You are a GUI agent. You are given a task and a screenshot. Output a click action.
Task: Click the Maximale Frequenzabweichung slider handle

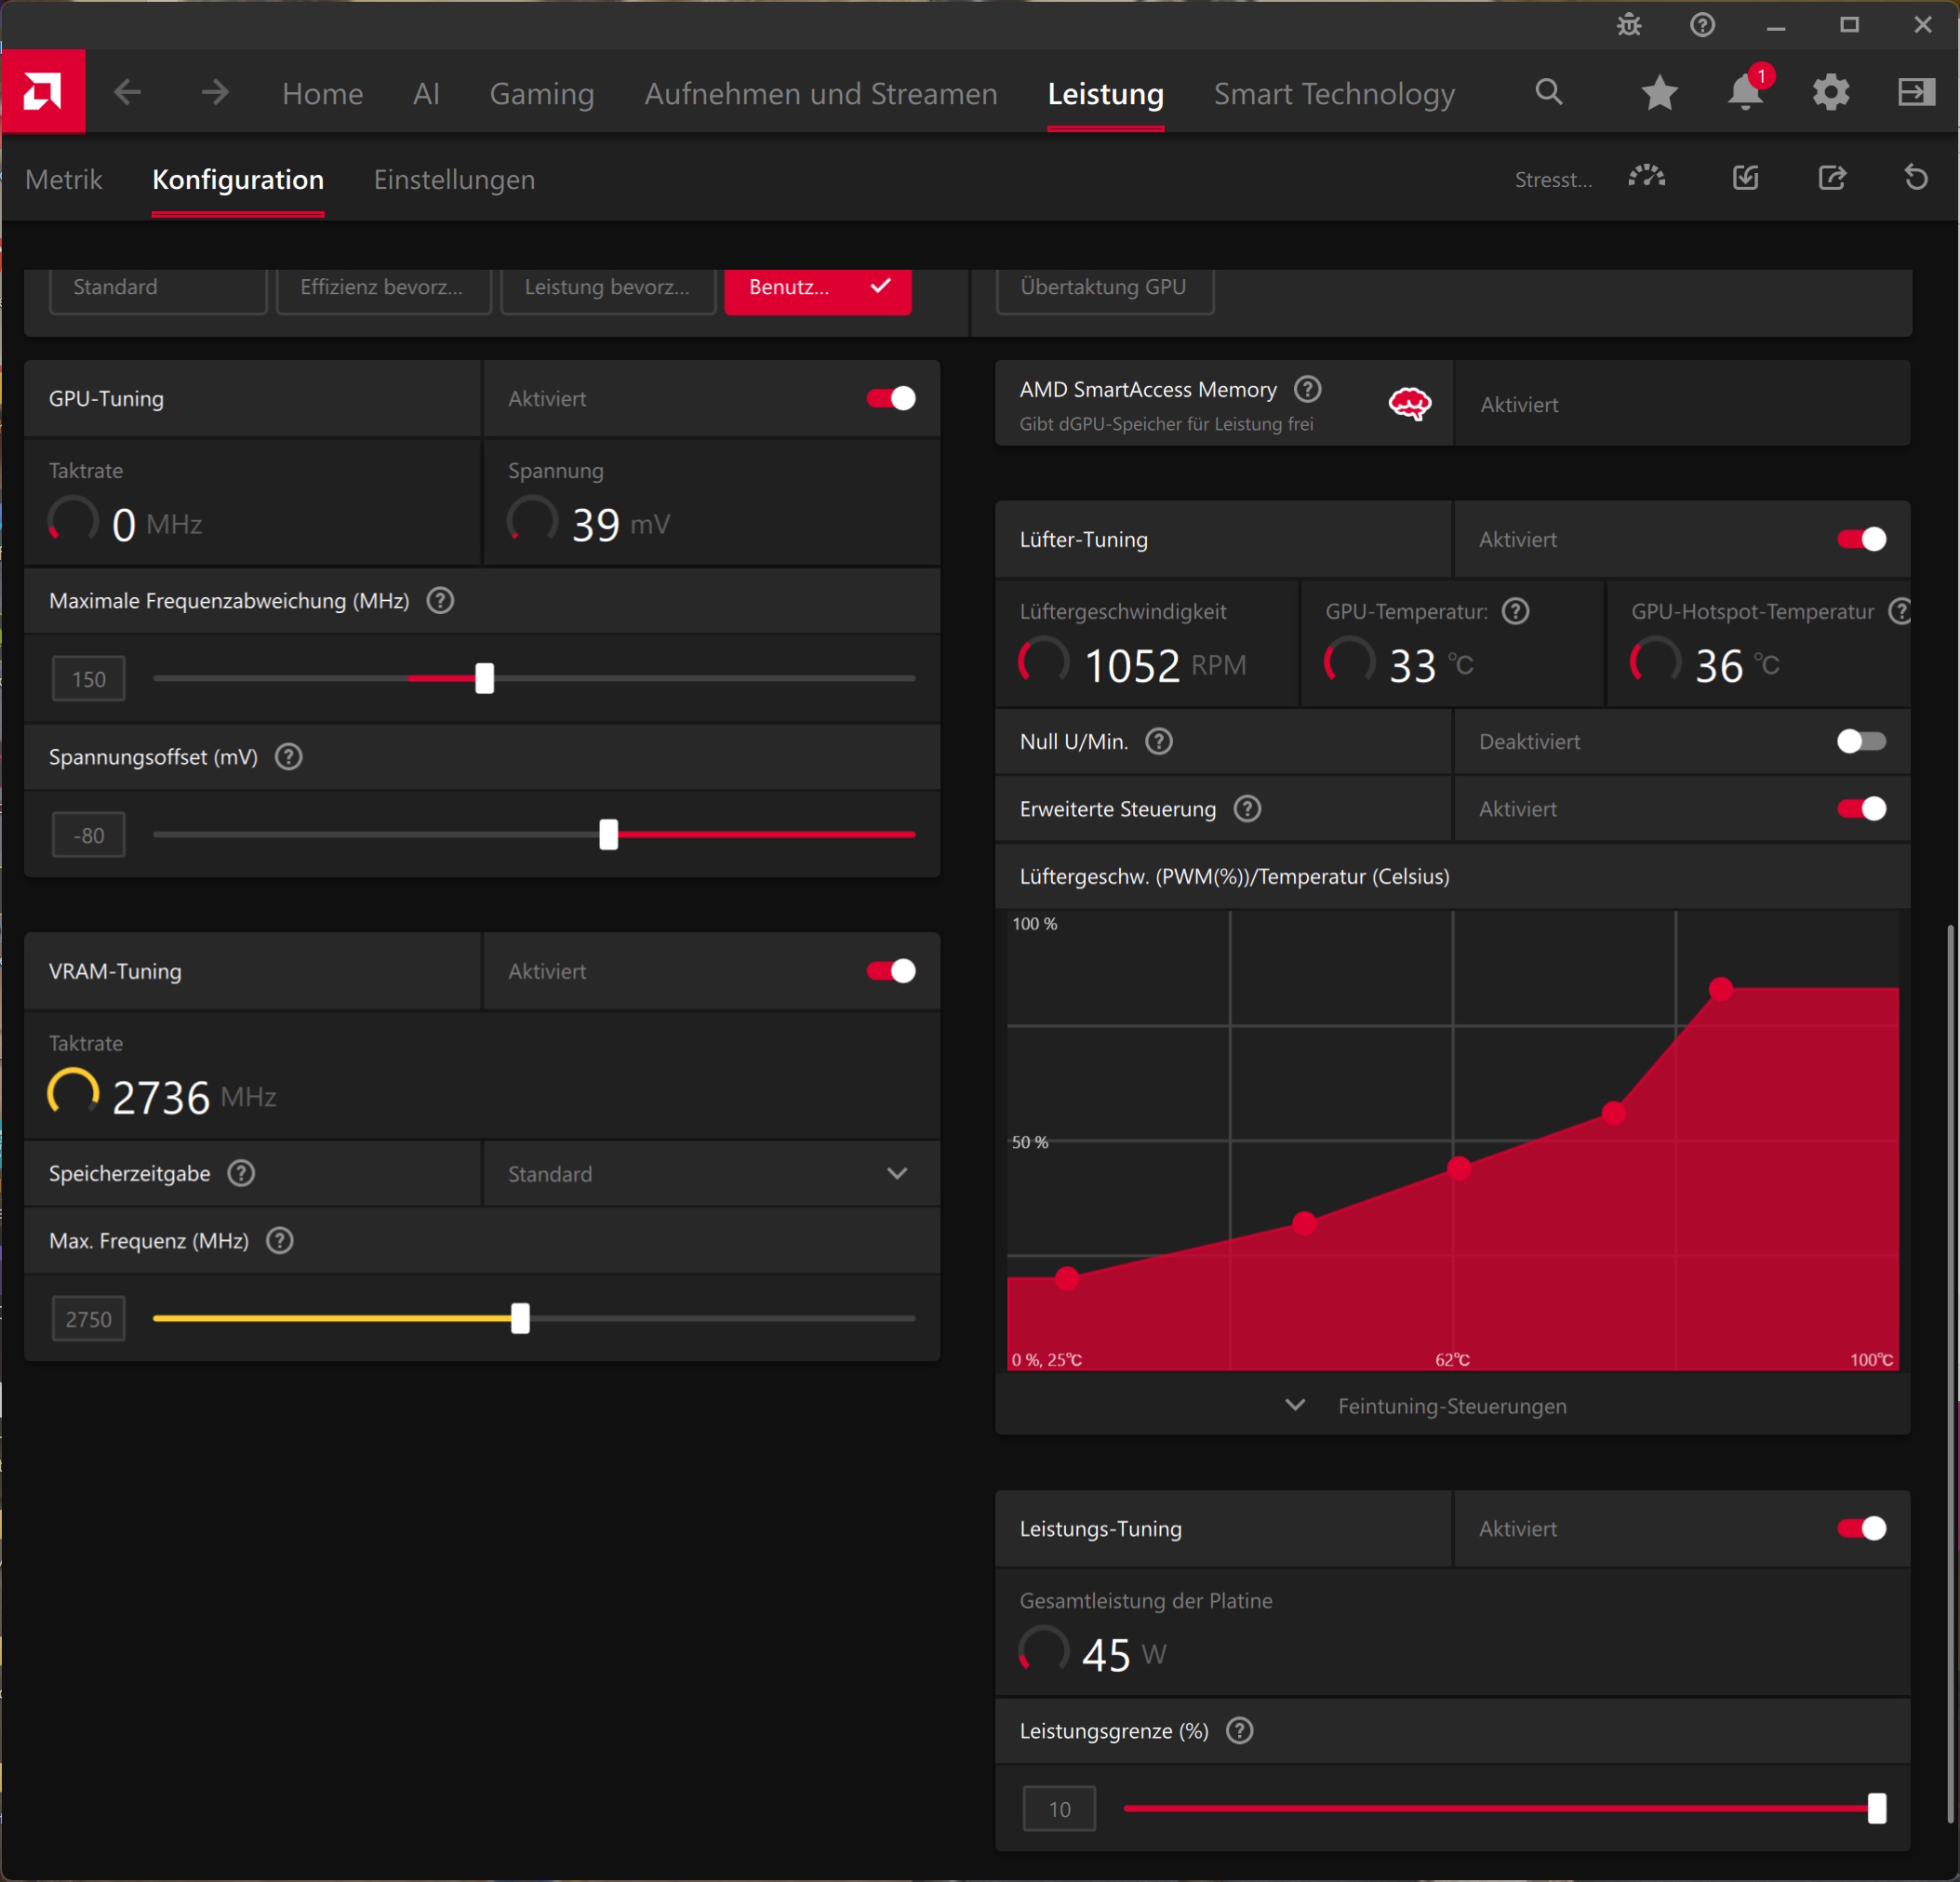click(x=484, y=678)
